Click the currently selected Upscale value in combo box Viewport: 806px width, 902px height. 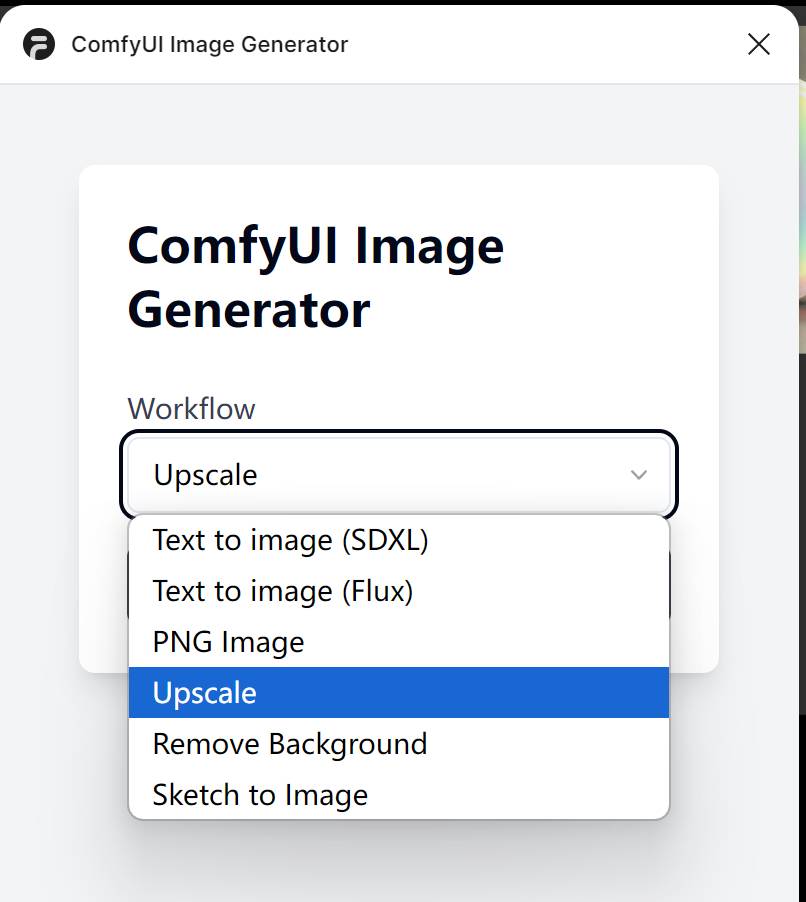(204, 475)
